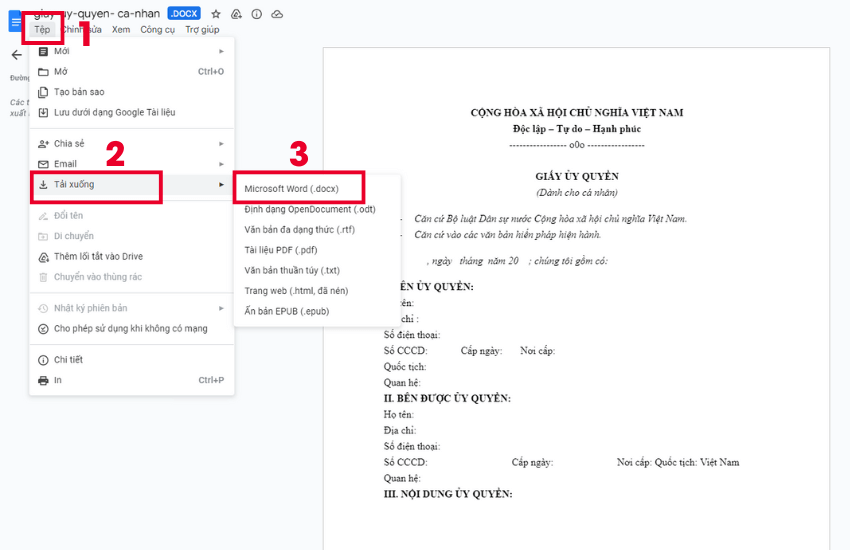Open Chi tiết from the file menu
The width and height of the screenshot is (850, 550).
tap(132, 360)
